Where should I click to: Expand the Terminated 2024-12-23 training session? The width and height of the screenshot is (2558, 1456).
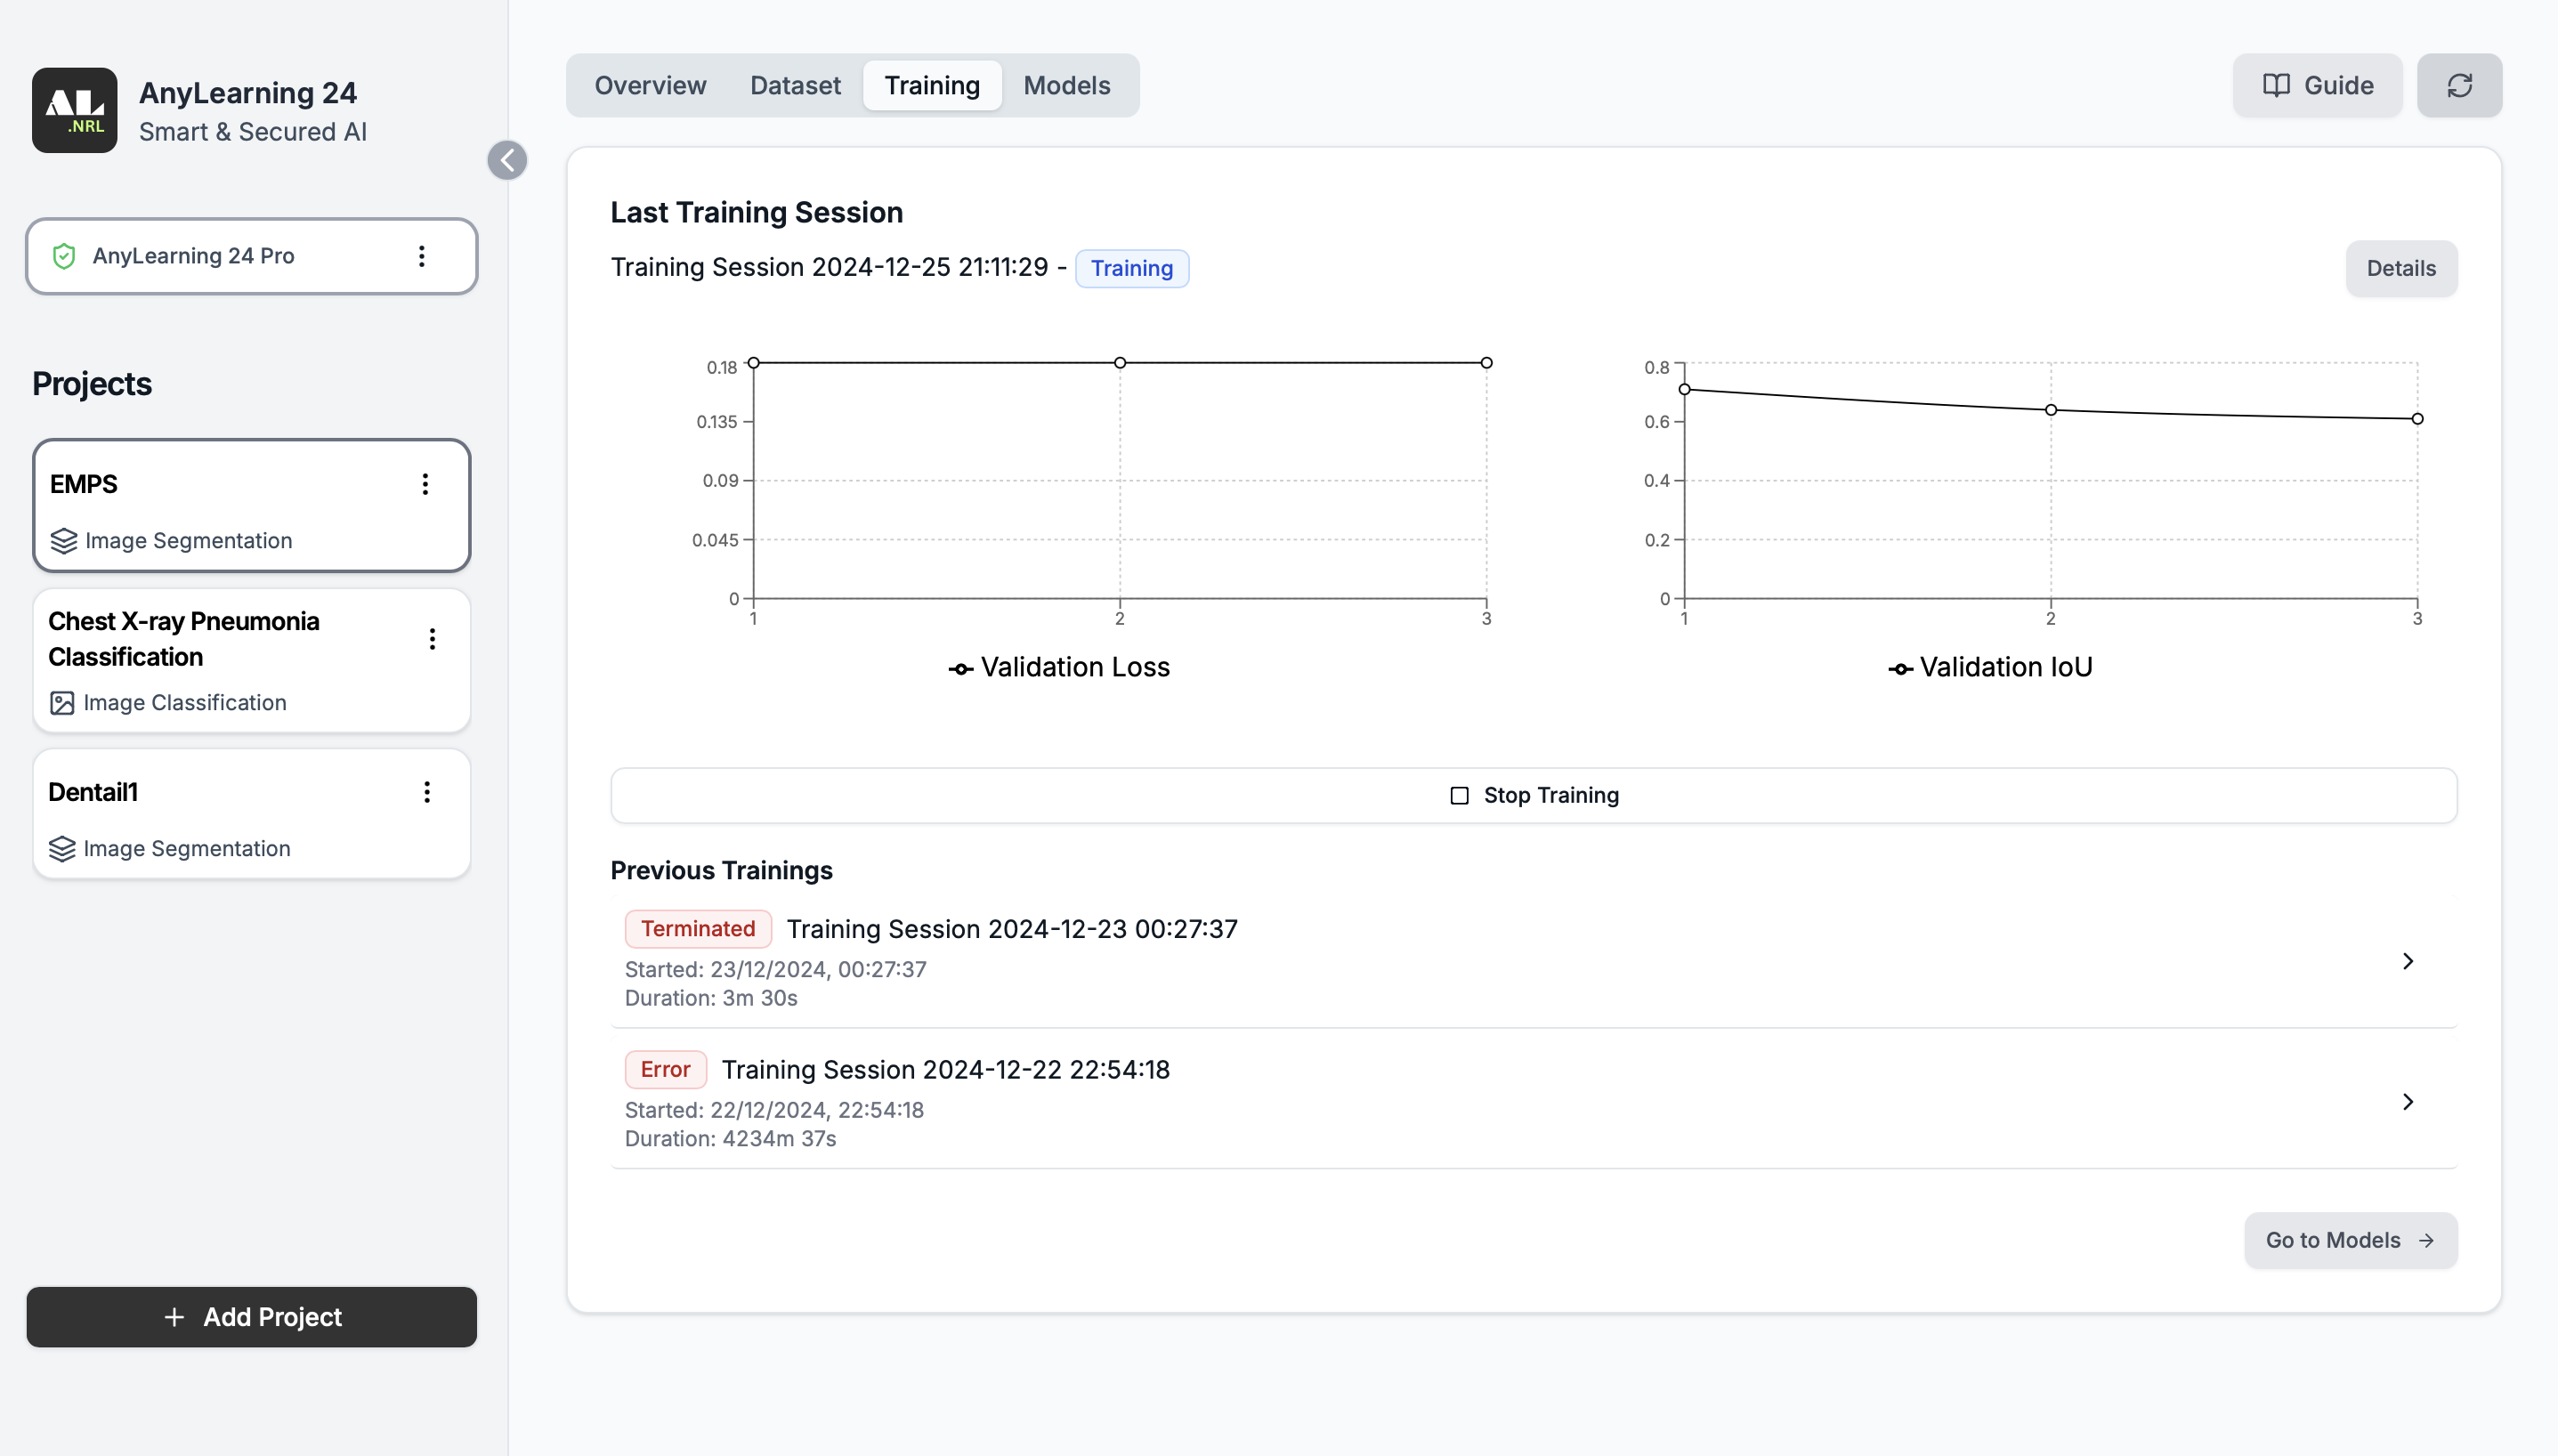(2407, 961)
